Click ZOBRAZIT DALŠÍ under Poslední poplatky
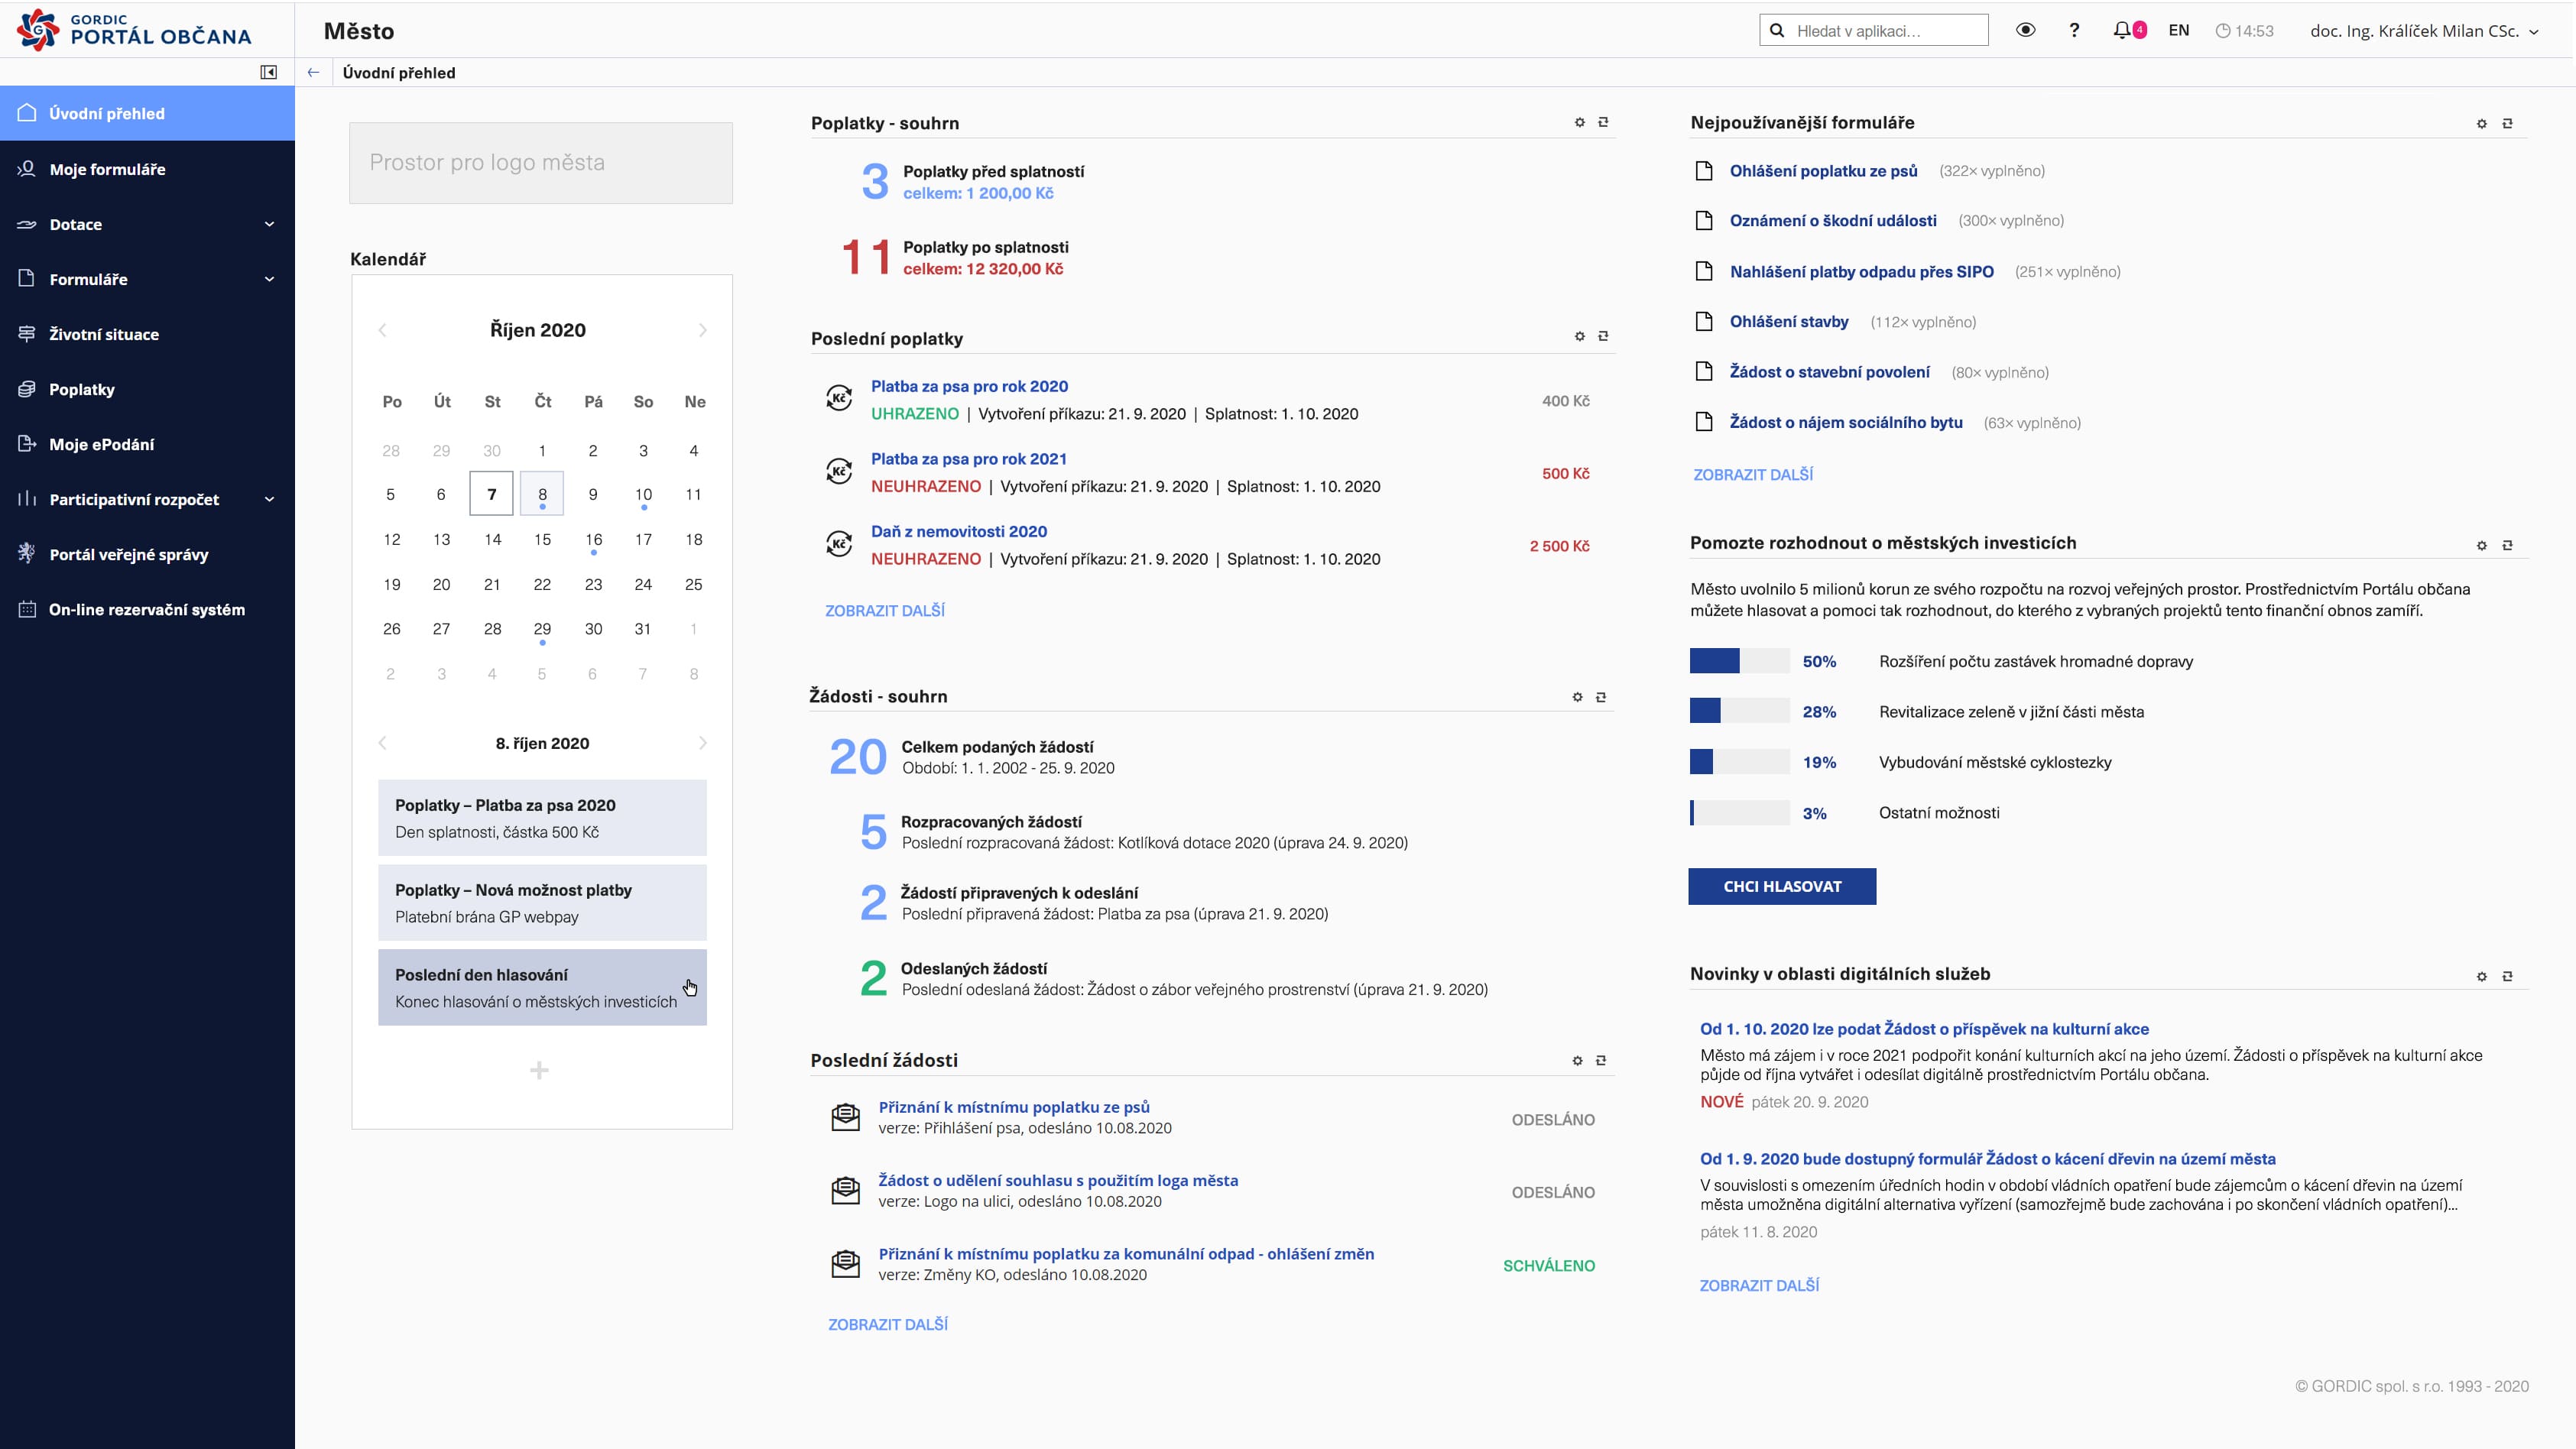 pos(885,610)
